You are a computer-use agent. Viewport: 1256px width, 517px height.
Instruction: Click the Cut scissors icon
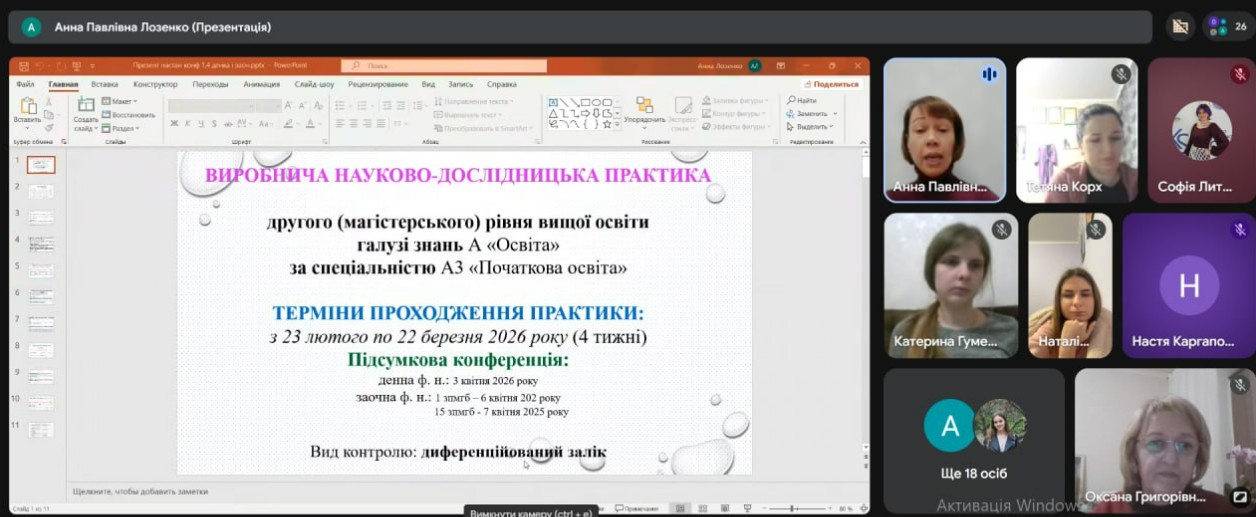click(49, 101)
